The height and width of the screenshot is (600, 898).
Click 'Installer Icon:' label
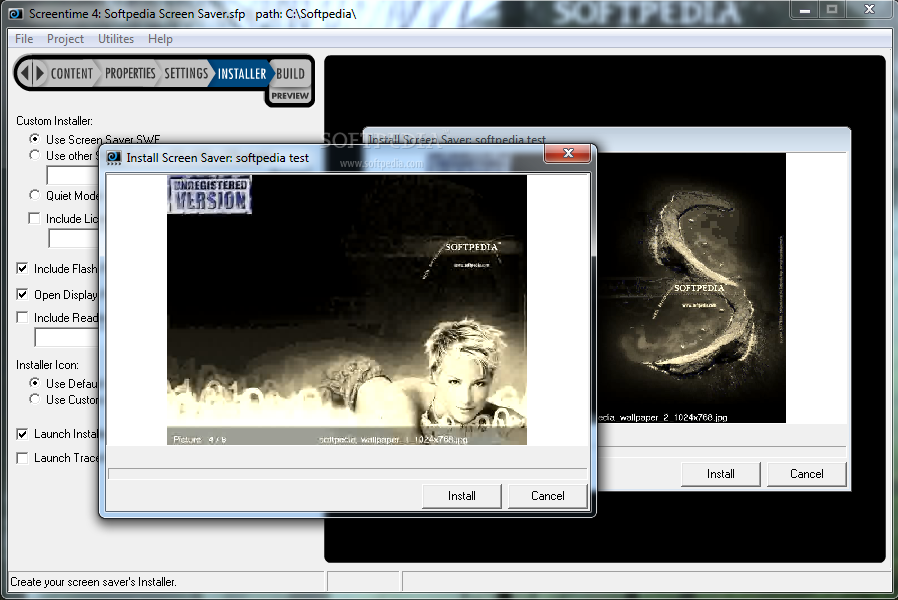coord(48,365)
